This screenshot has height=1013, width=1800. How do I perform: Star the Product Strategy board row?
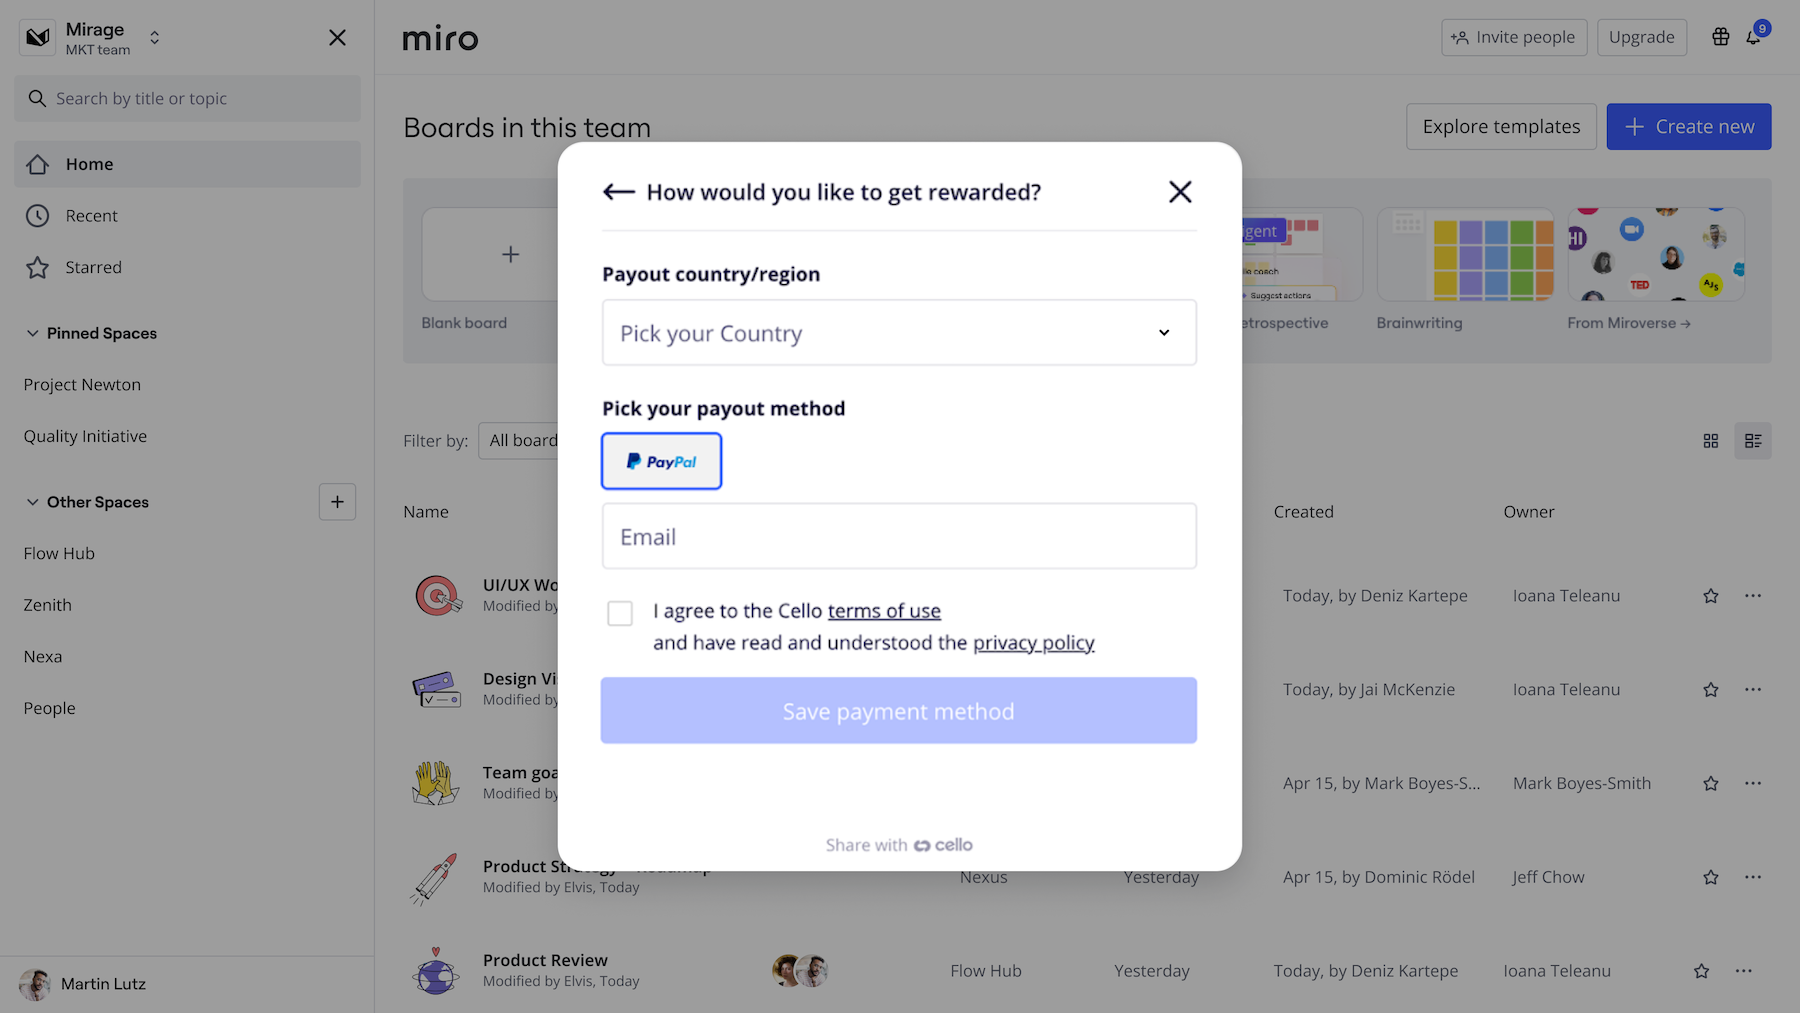pos(1711,877)
